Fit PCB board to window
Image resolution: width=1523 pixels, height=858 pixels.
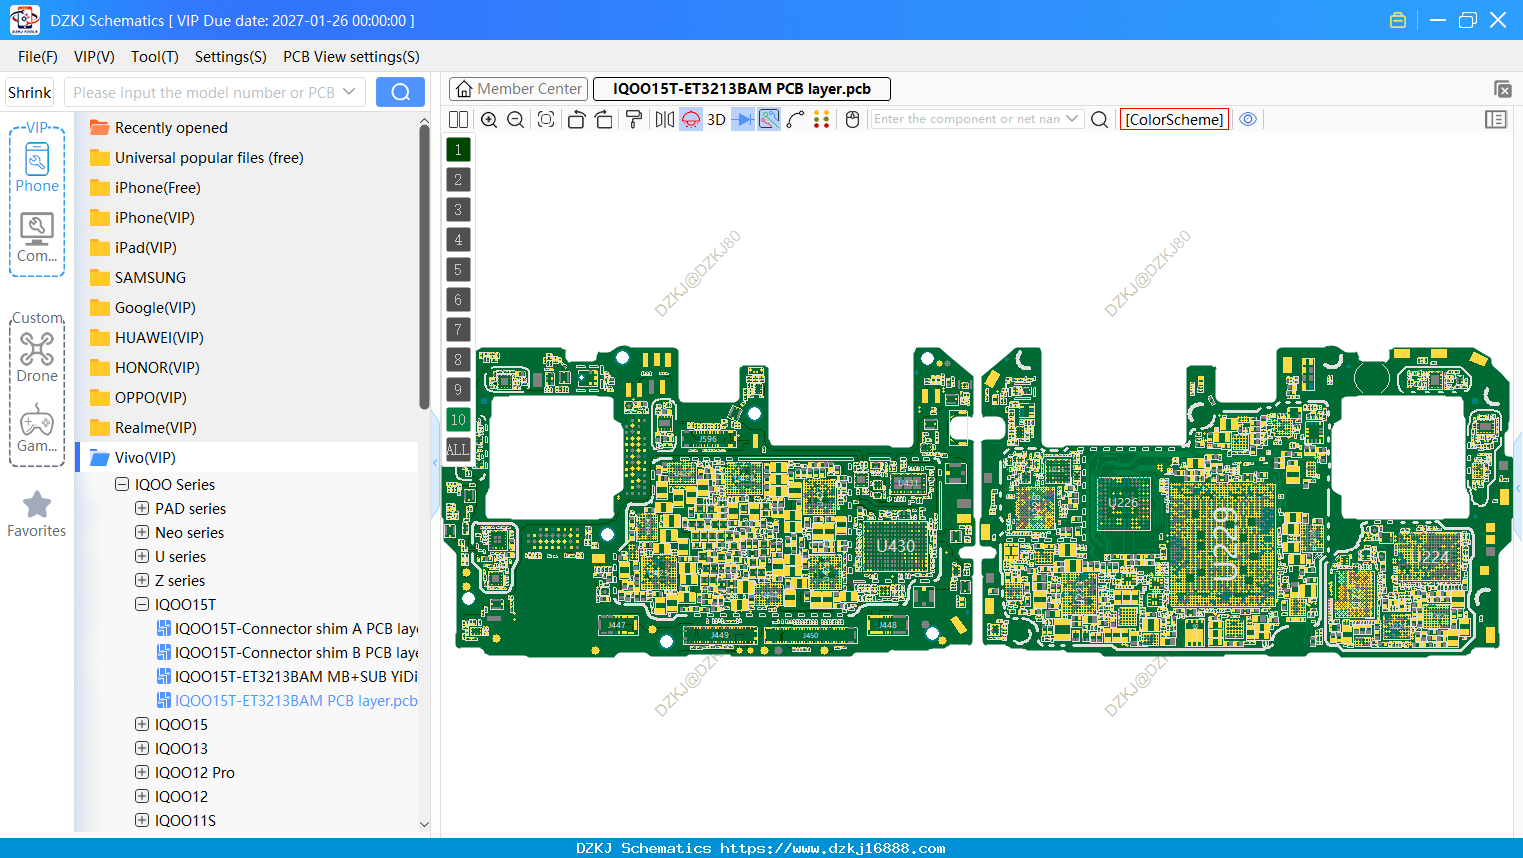(546, 119)
